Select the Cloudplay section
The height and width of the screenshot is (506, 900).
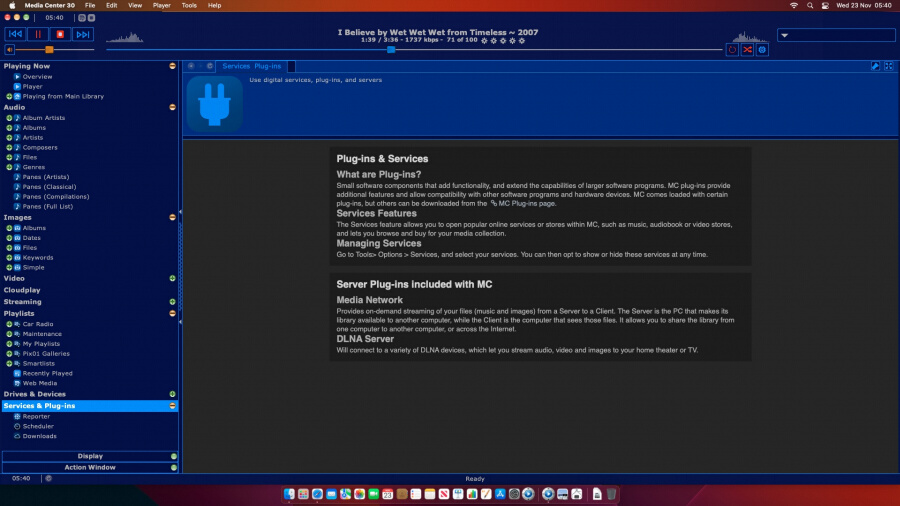pyautogui.click(x=22, y=290)
